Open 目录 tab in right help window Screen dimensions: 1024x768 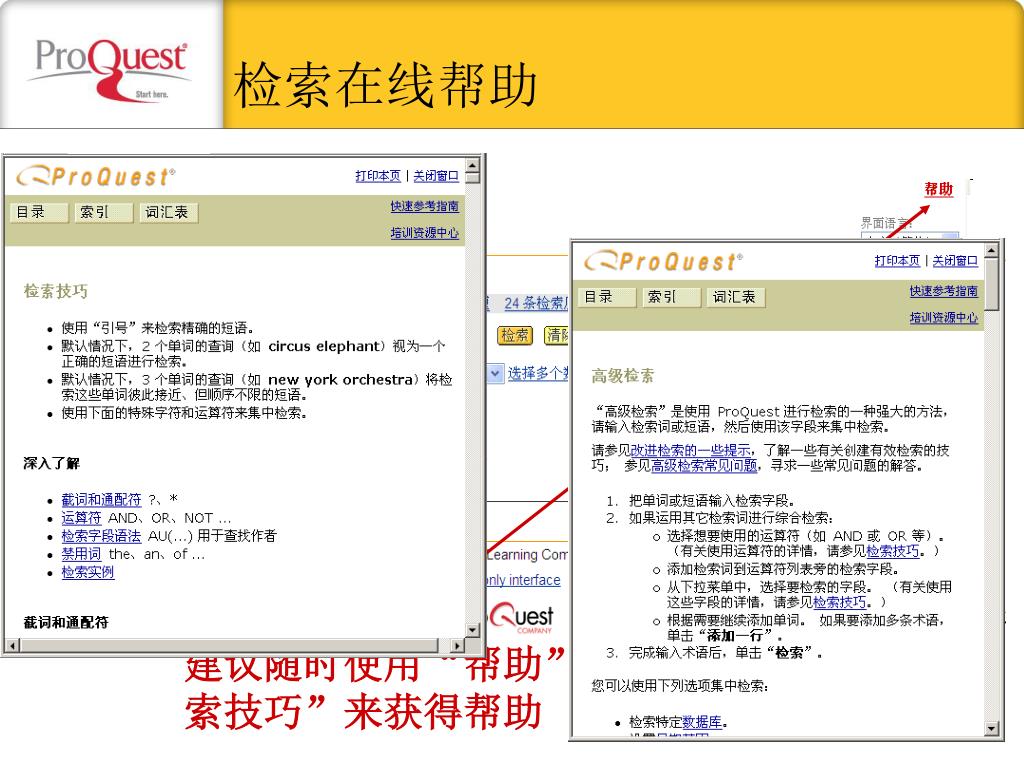pyautogui.click(x=607, y=297)
